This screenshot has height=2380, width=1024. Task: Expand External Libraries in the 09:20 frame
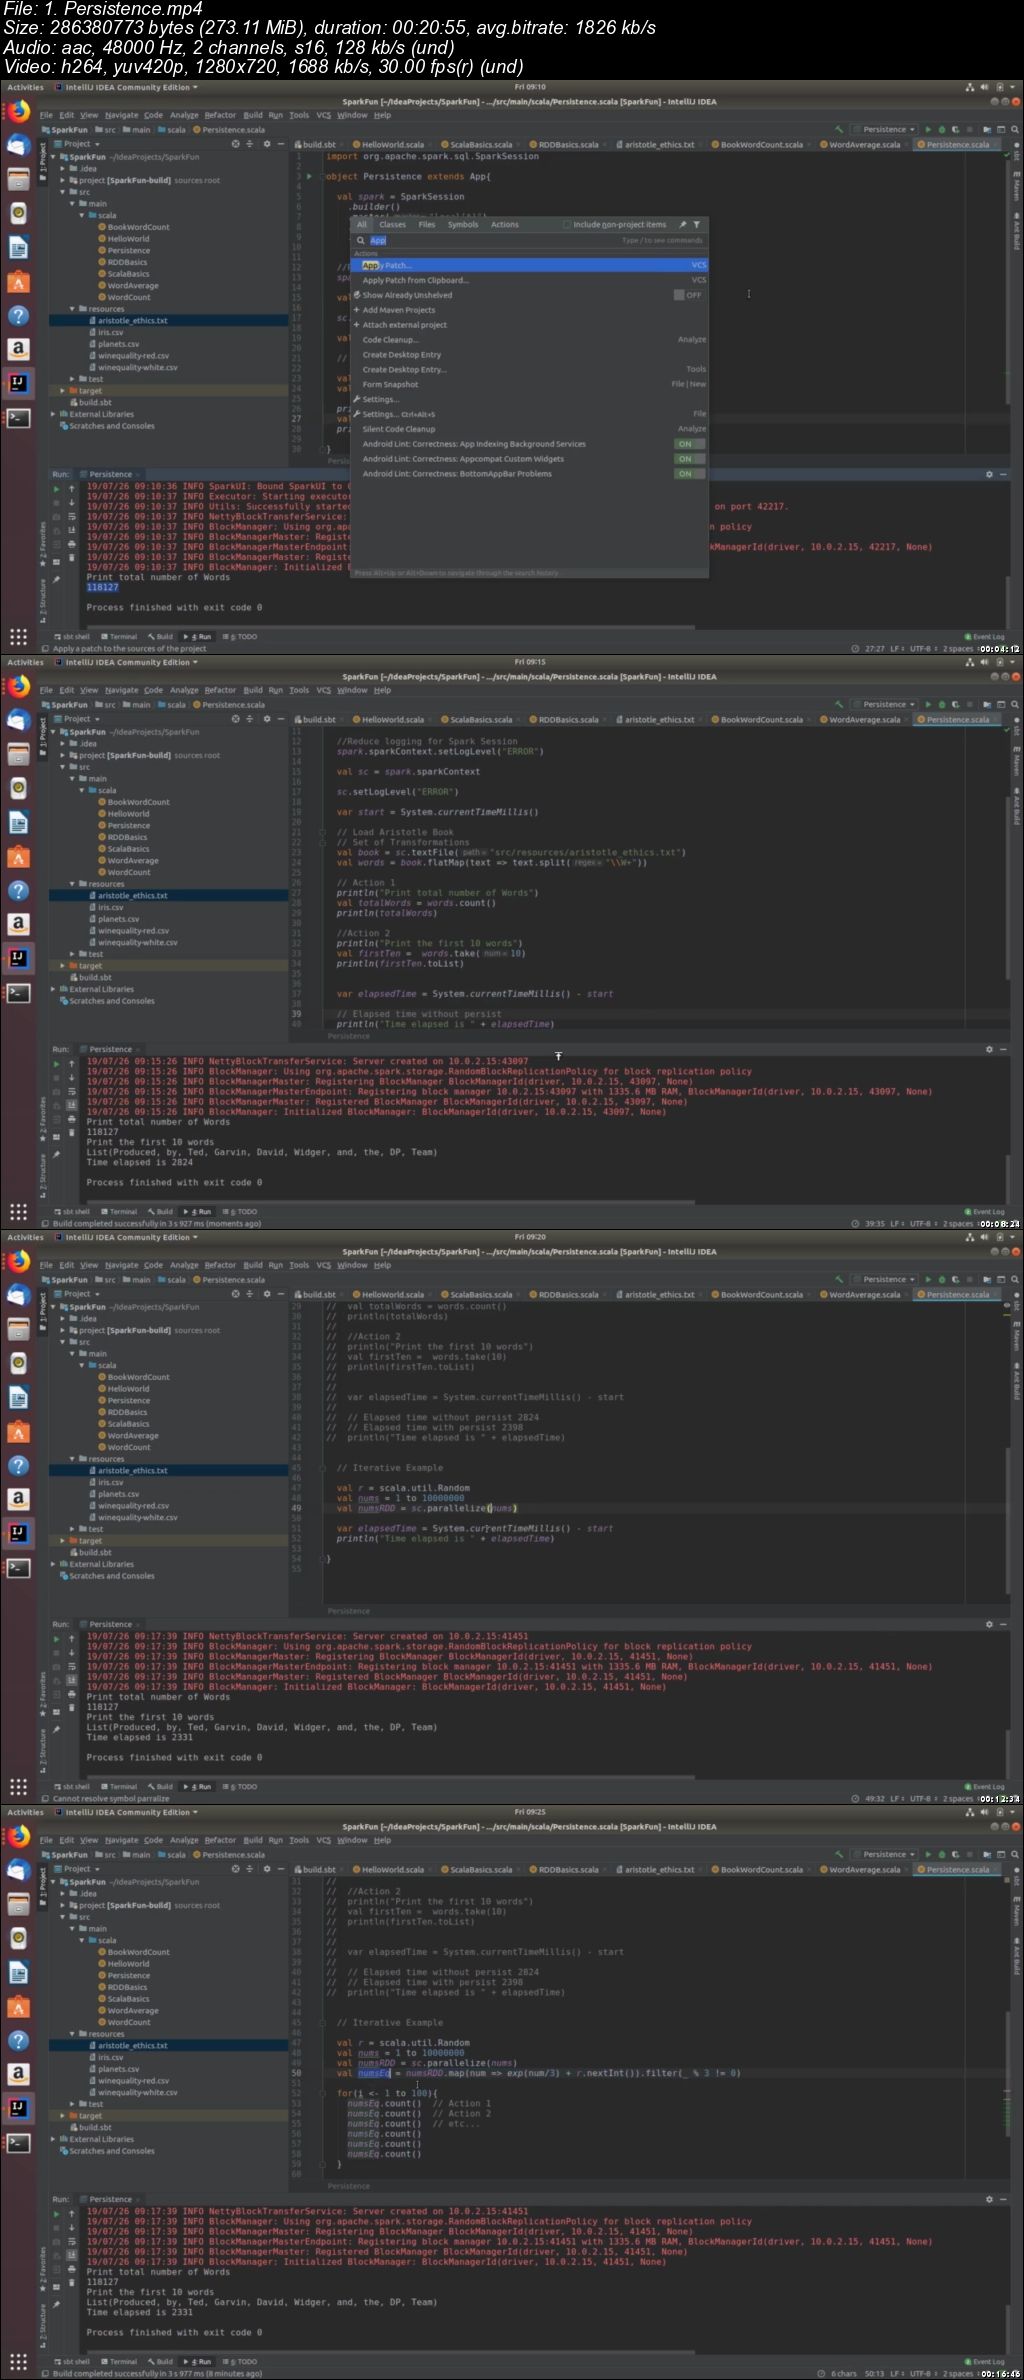point(54,1564)
